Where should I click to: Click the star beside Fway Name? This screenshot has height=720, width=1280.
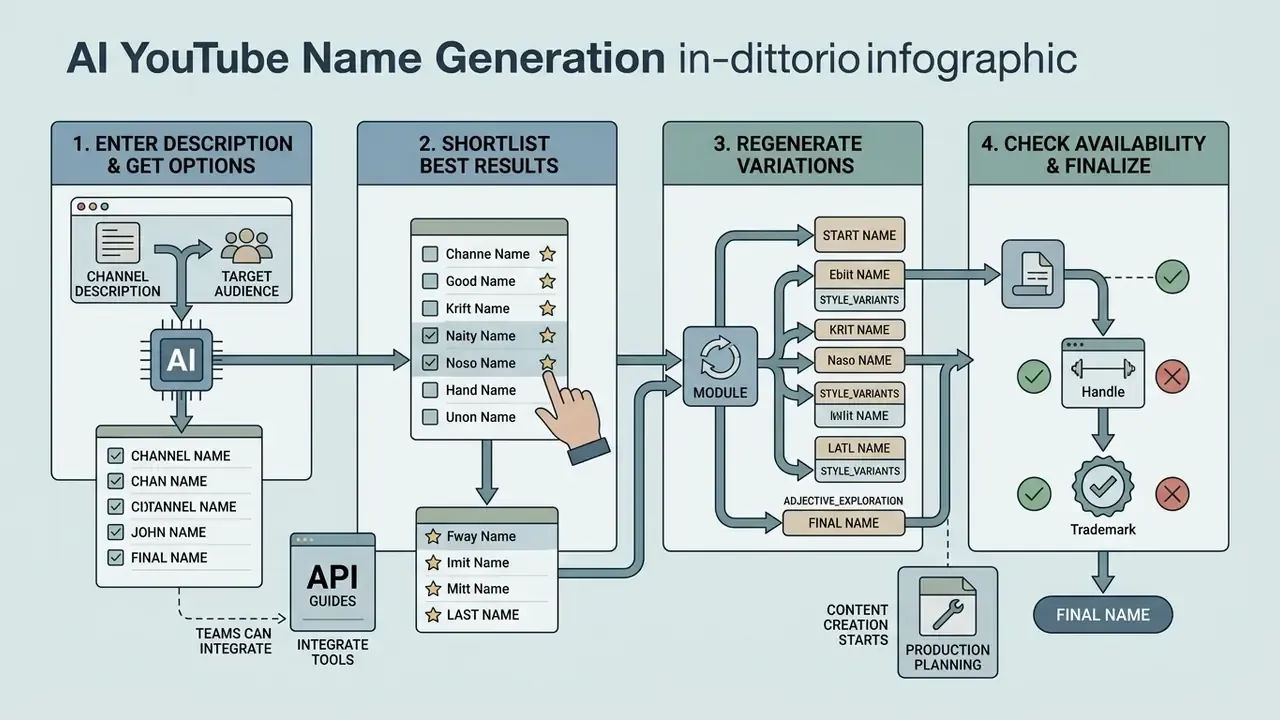[x=433, y=536]
